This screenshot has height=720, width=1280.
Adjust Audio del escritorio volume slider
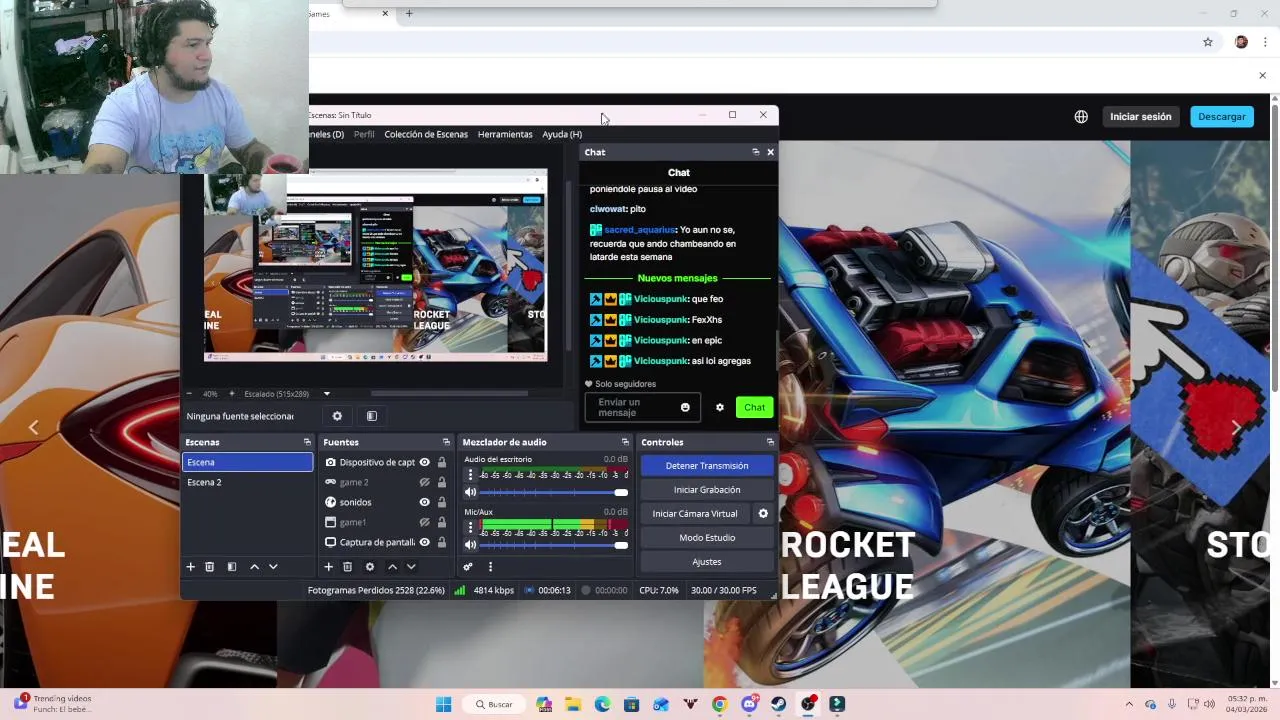[x=554, y=492]
